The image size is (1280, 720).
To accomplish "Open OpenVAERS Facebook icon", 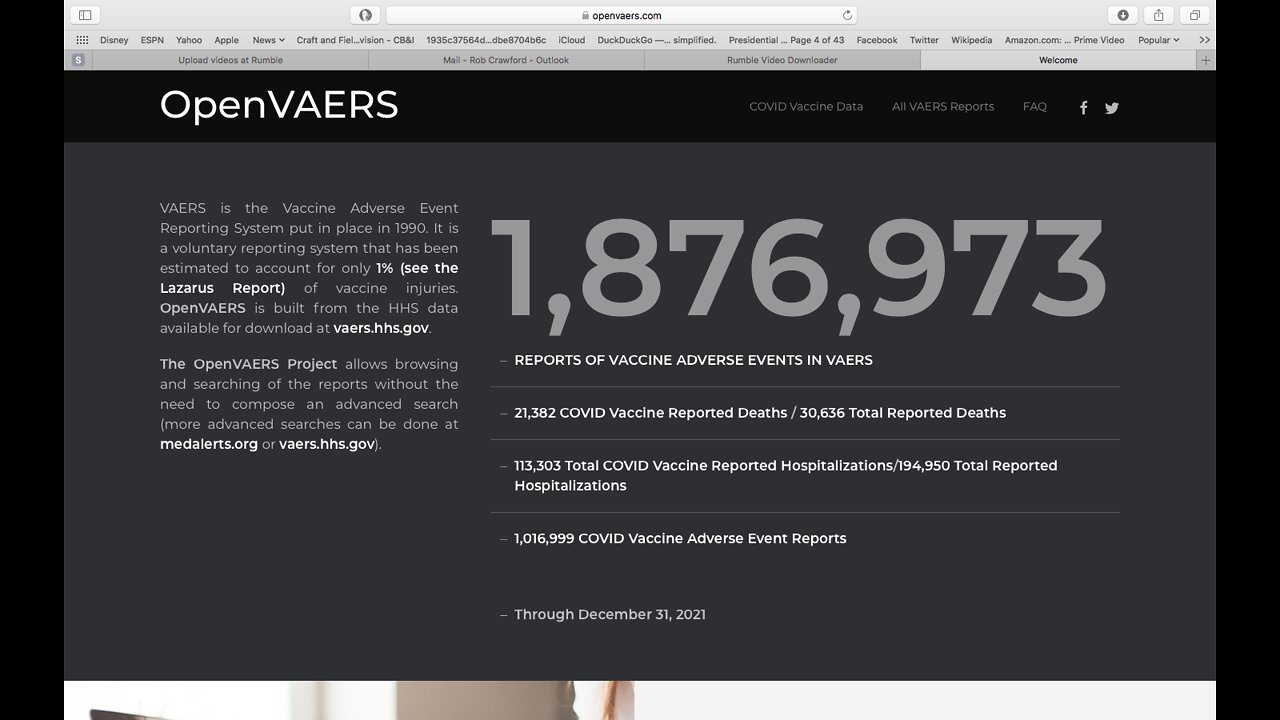I will (x=1083, y=108).
